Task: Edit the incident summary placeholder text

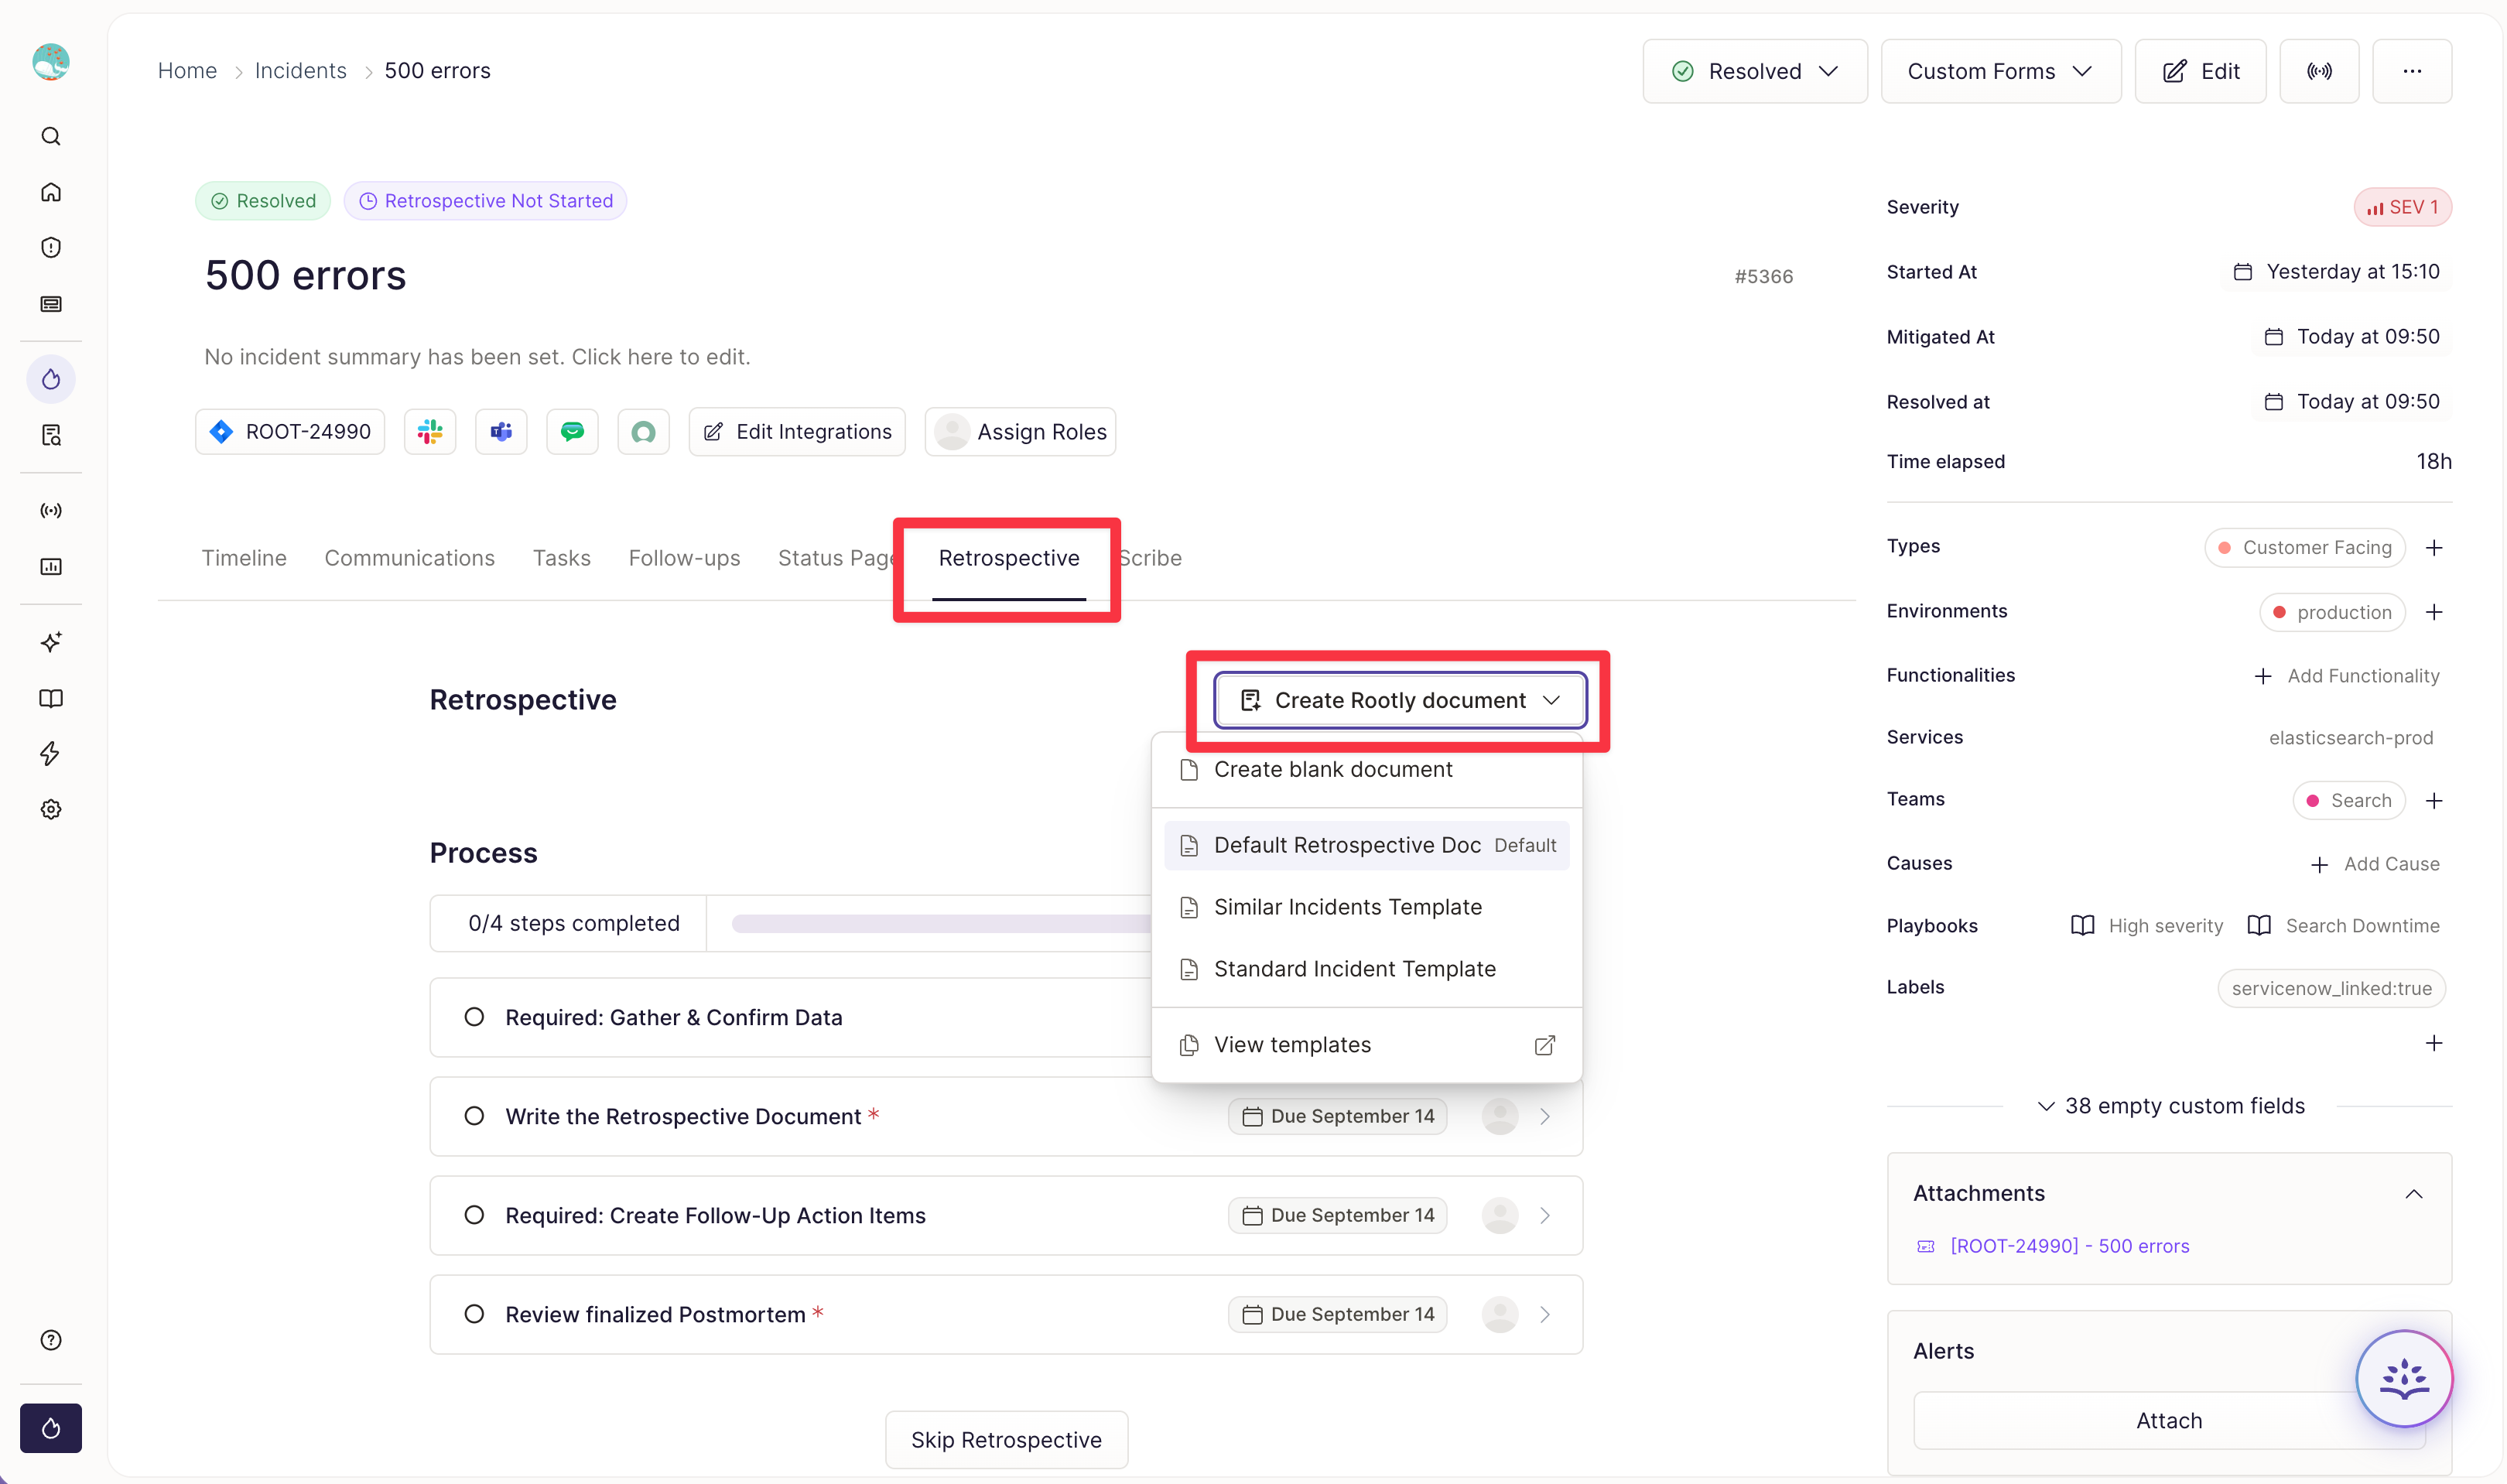Action: click(x=477, y=357)
